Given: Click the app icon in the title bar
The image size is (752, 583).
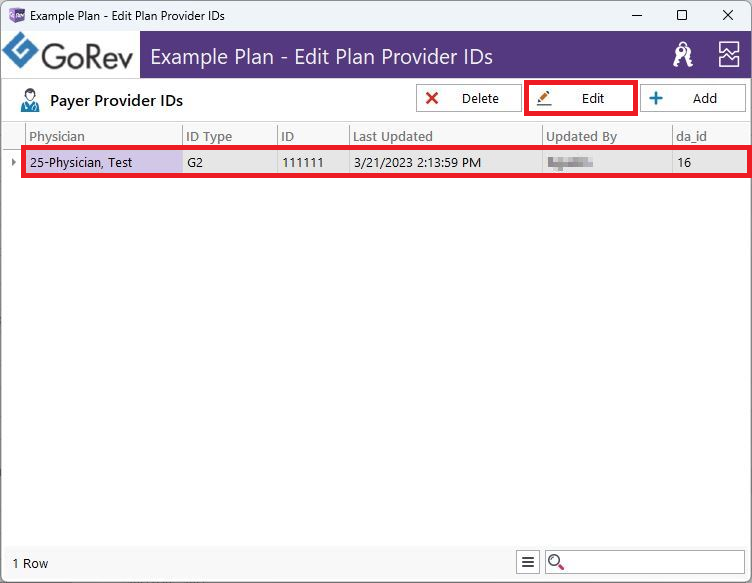Looking at the screenshot, I should [x=17, y=15].
